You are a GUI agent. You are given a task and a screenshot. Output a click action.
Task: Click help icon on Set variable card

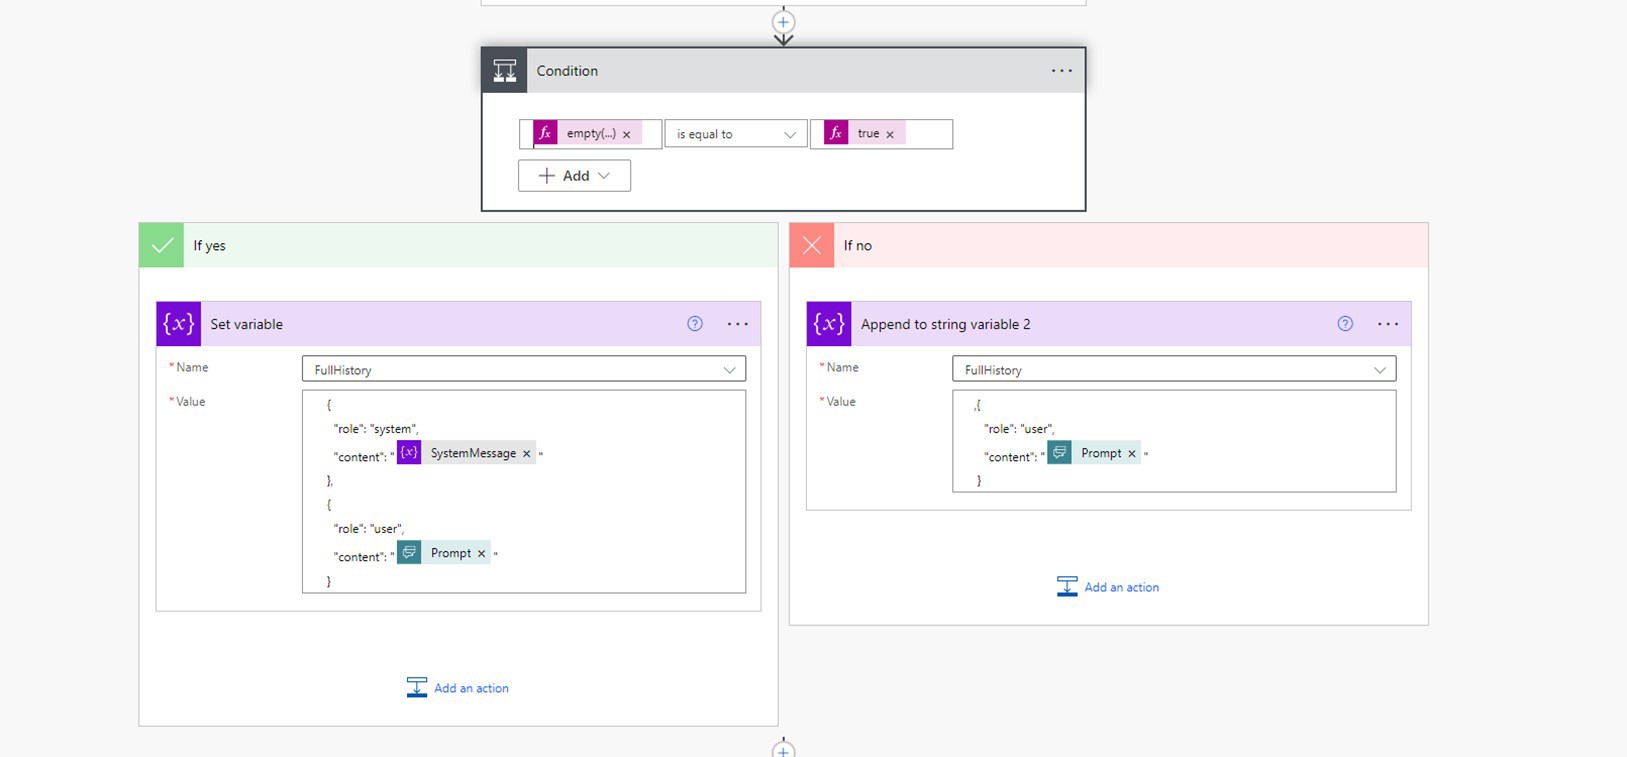pos(695,324)
